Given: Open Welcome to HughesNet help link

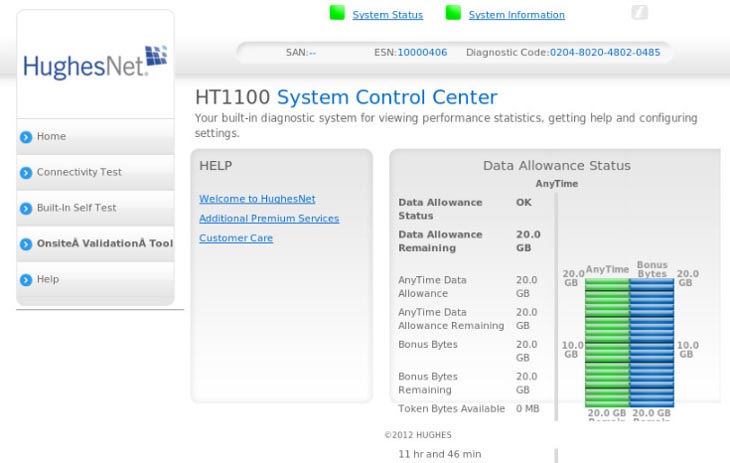Looking at the screenshot, I should (257, 199).
